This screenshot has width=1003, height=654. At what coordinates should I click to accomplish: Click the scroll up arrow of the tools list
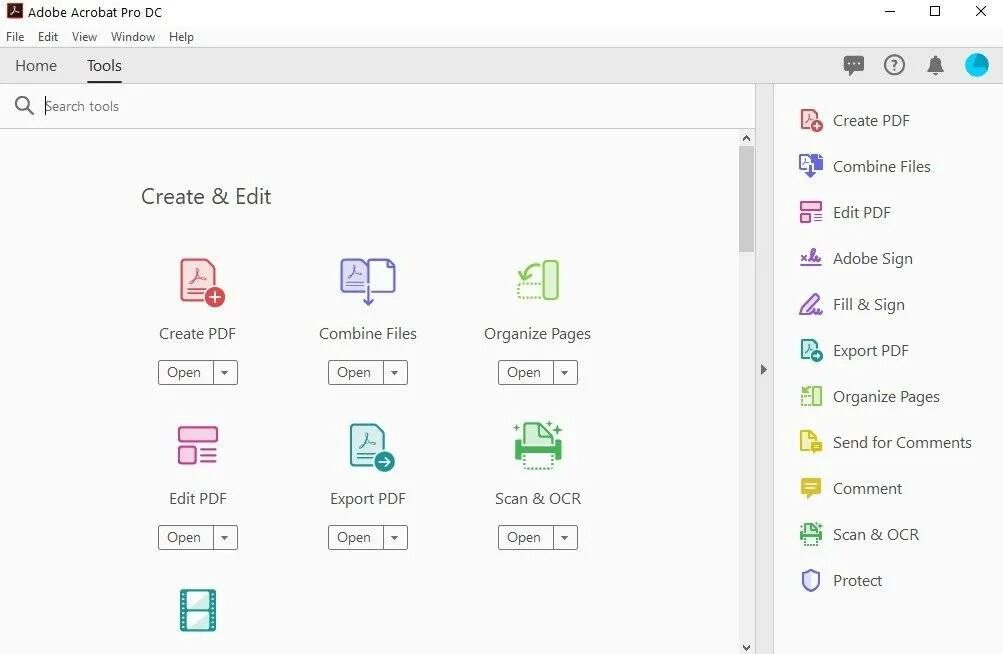coord(746,138)
